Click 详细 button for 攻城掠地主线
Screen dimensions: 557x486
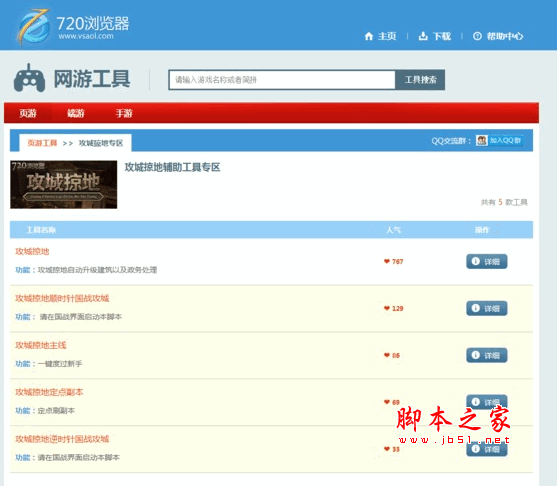point(487,355)
